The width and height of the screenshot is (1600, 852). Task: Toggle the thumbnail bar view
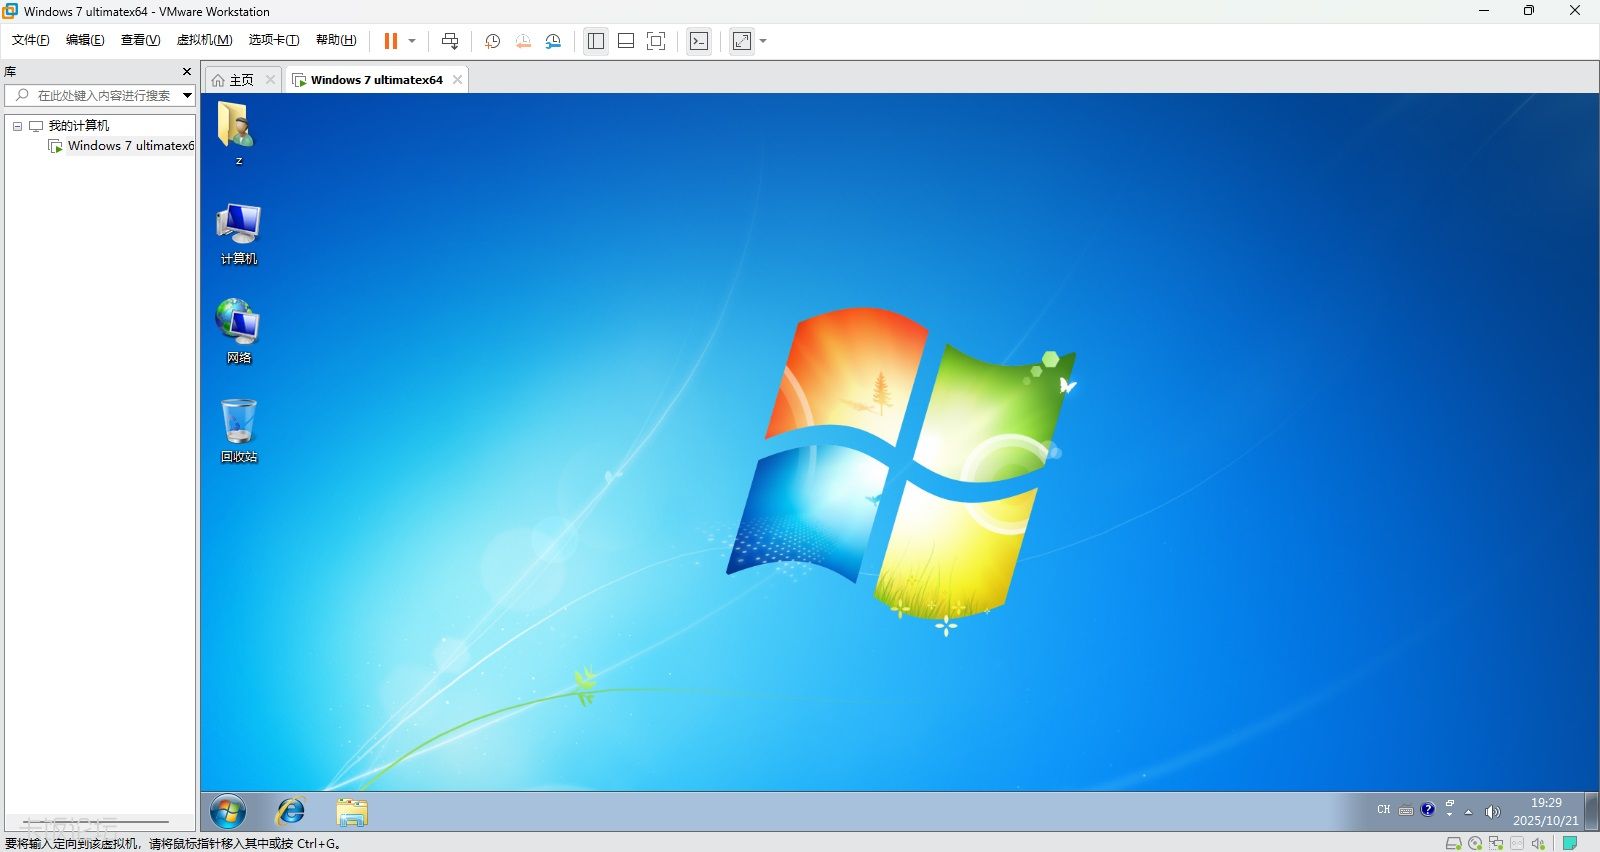626,41
